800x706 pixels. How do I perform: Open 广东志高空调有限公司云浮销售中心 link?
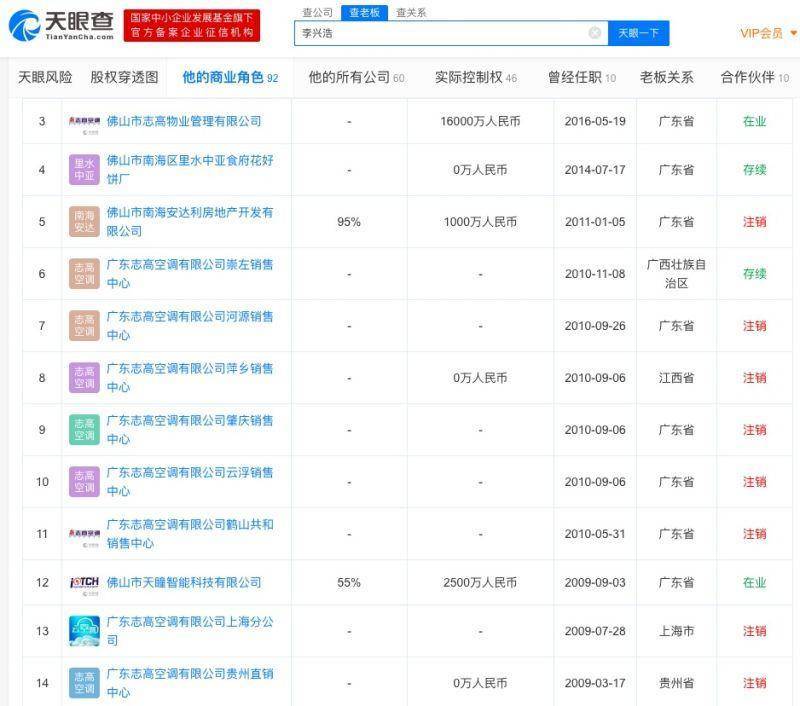[x=190, y=482]
